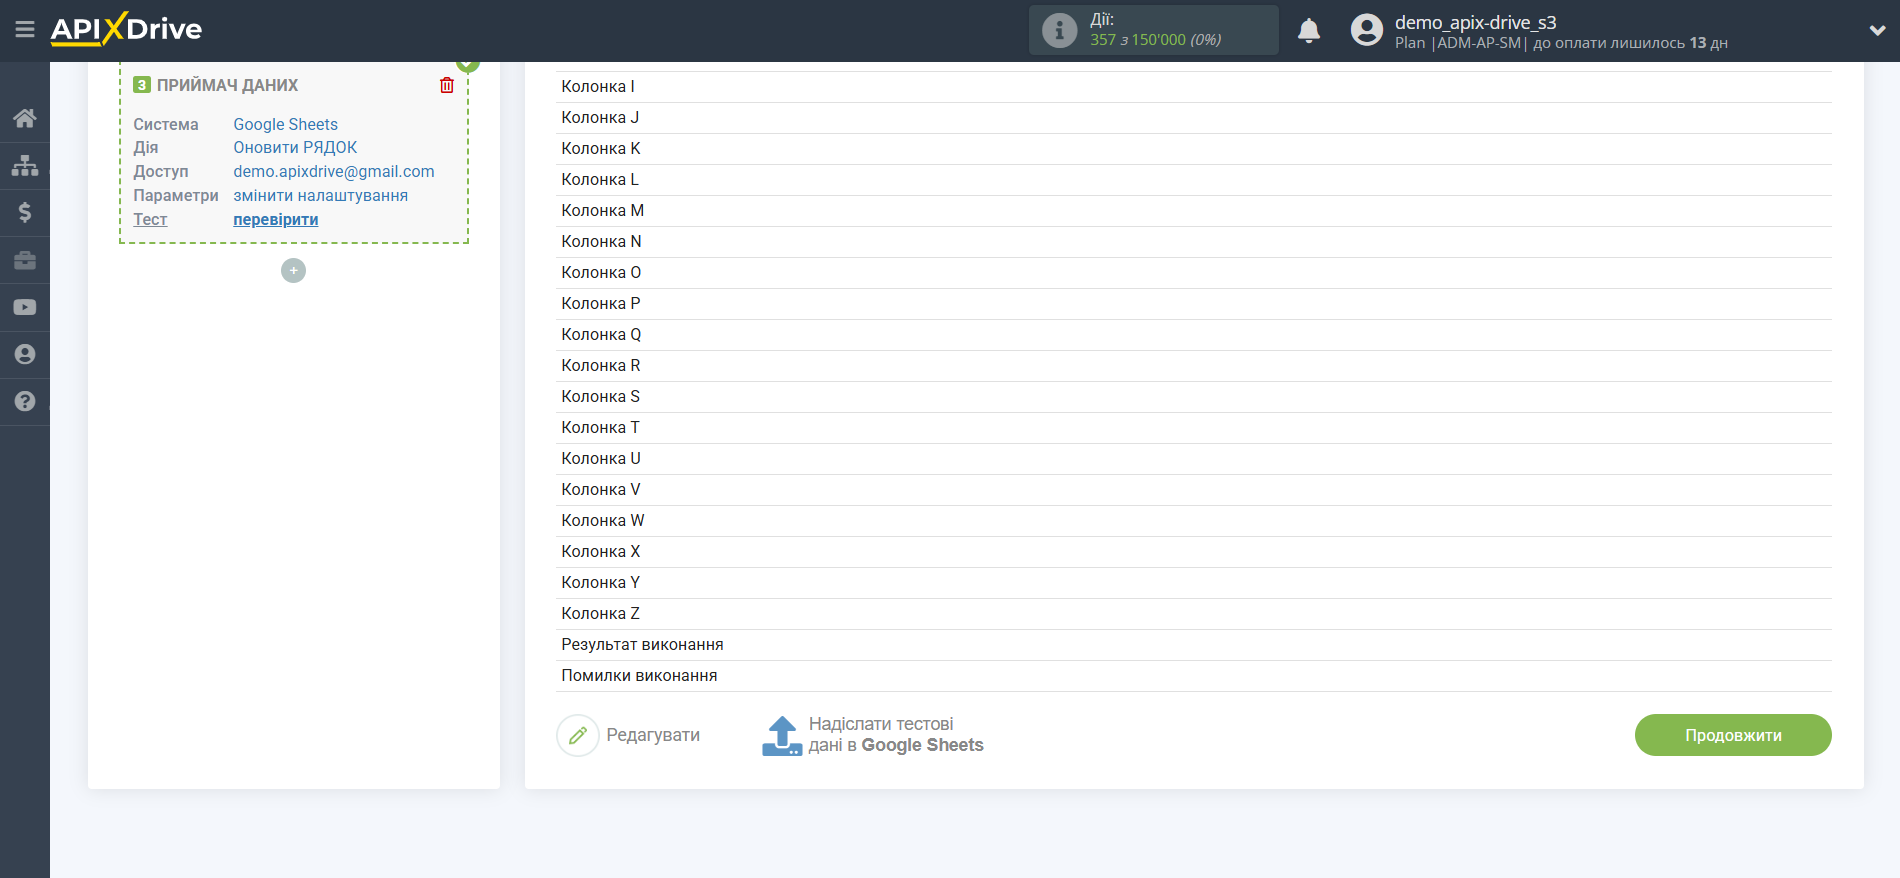This screenshot has width=1900, height=878.
Task: Select row 'Колонка O'
Action: pos(1194,273)
